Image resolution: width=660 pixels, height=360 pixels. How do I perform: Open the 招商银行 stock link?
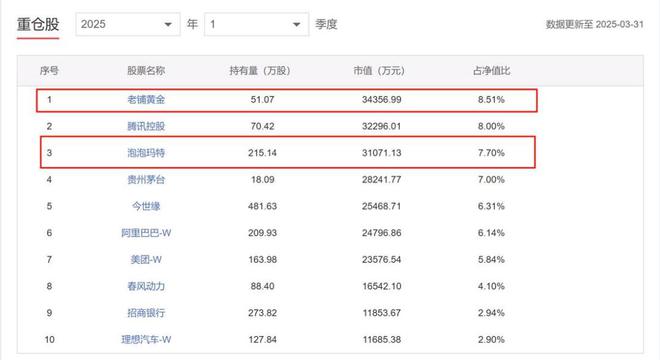coord(146,313)
